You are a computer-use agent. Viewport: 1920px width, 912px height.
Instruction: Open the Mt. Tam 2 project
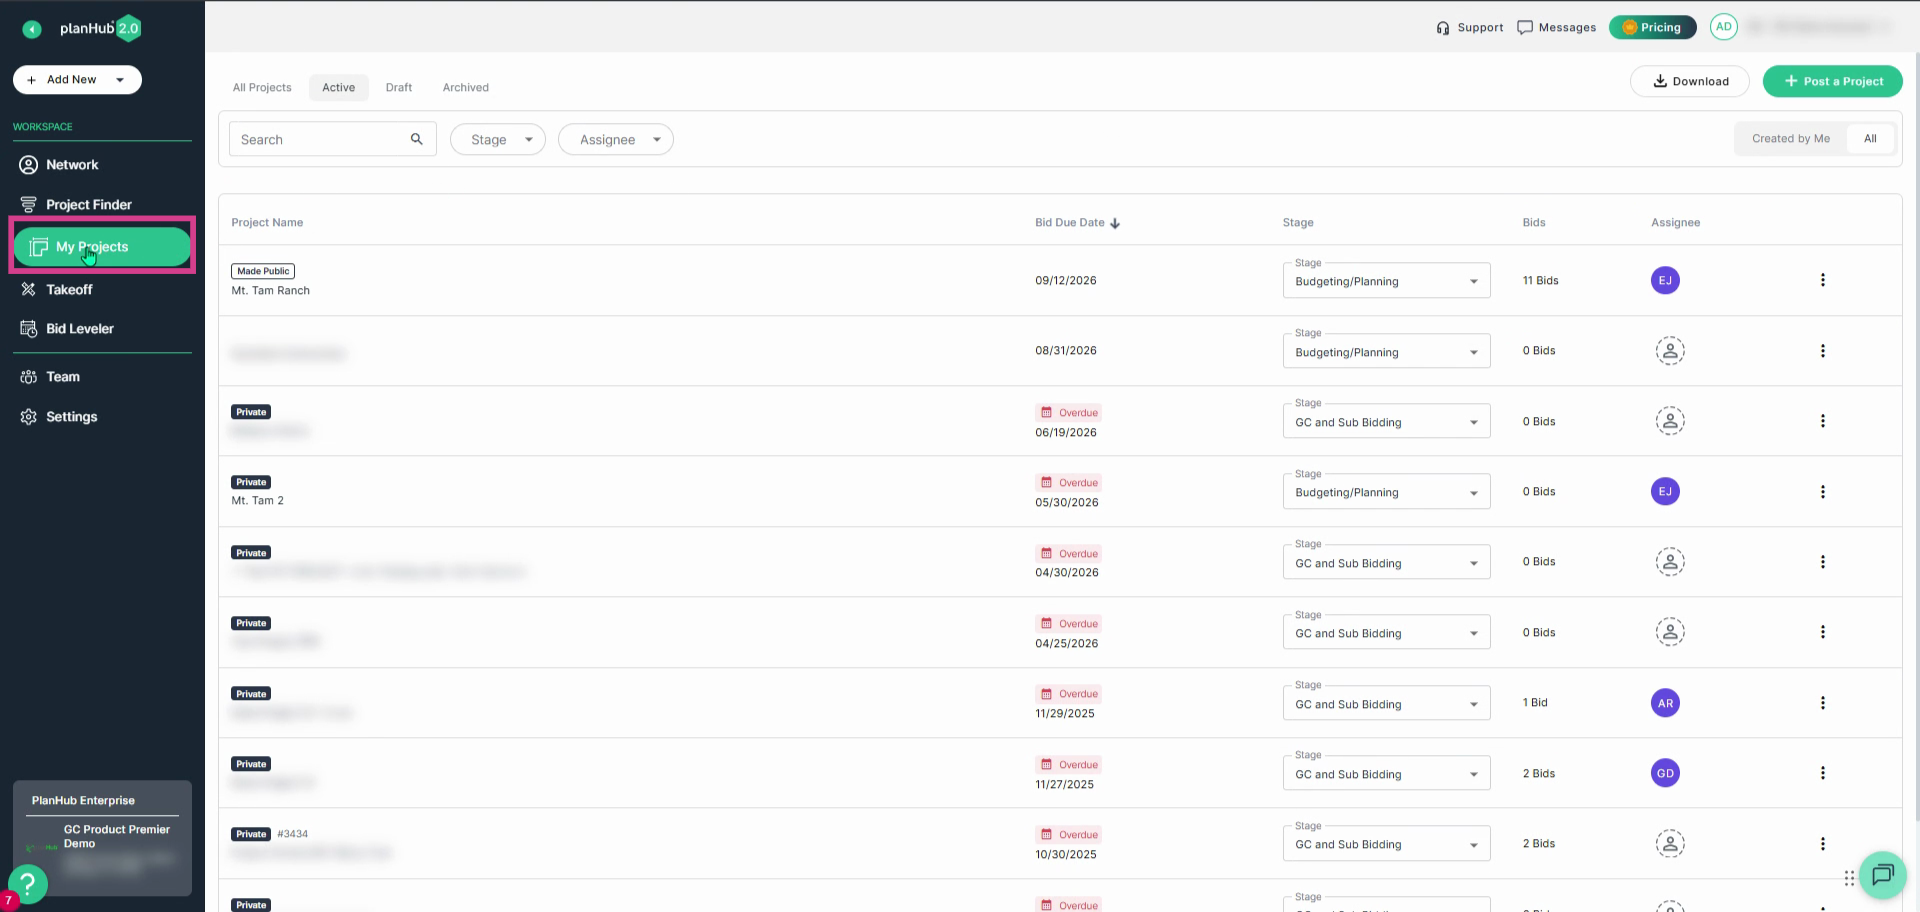[x=258, y=501]
